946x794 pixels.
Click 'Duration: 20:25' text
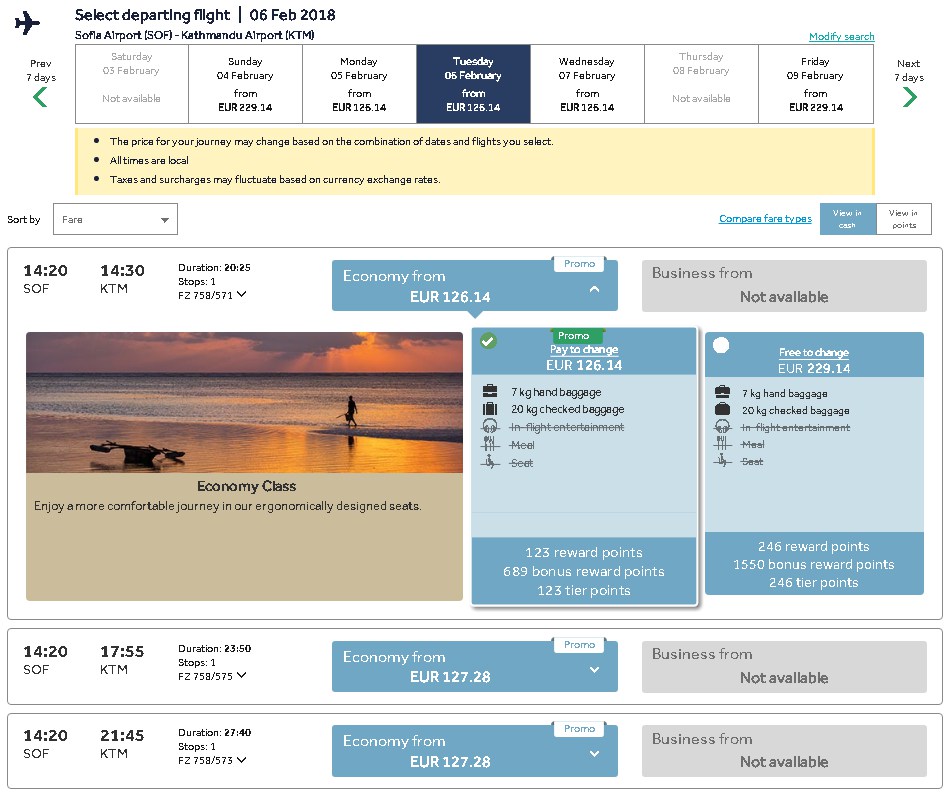(214, 267)
